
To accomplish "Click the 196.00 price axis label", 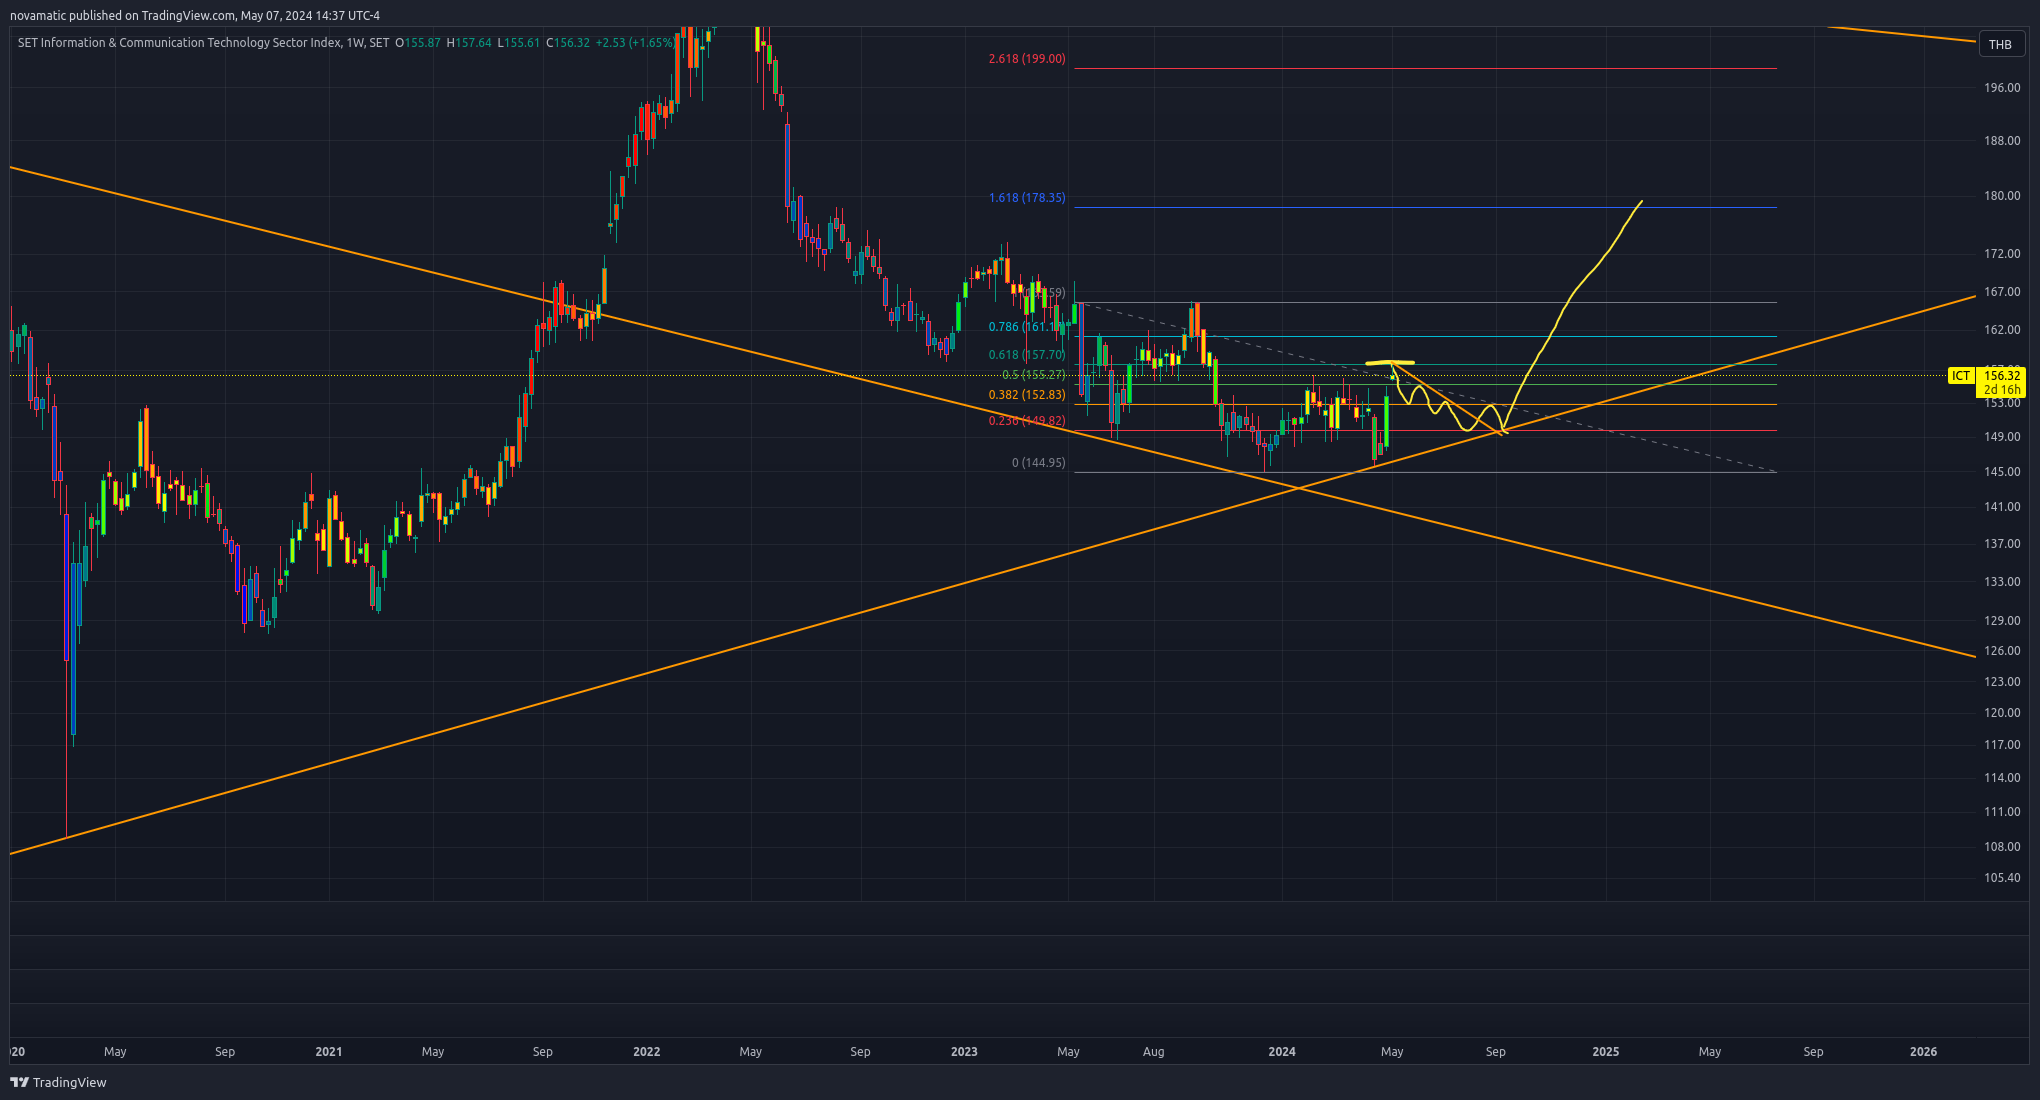I will [x=2002, y=88].
